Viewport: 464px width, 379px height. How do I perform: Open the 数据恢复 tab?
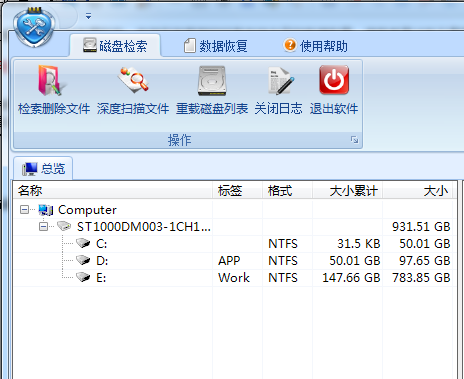pyautogui.click(x=215, y=46)
